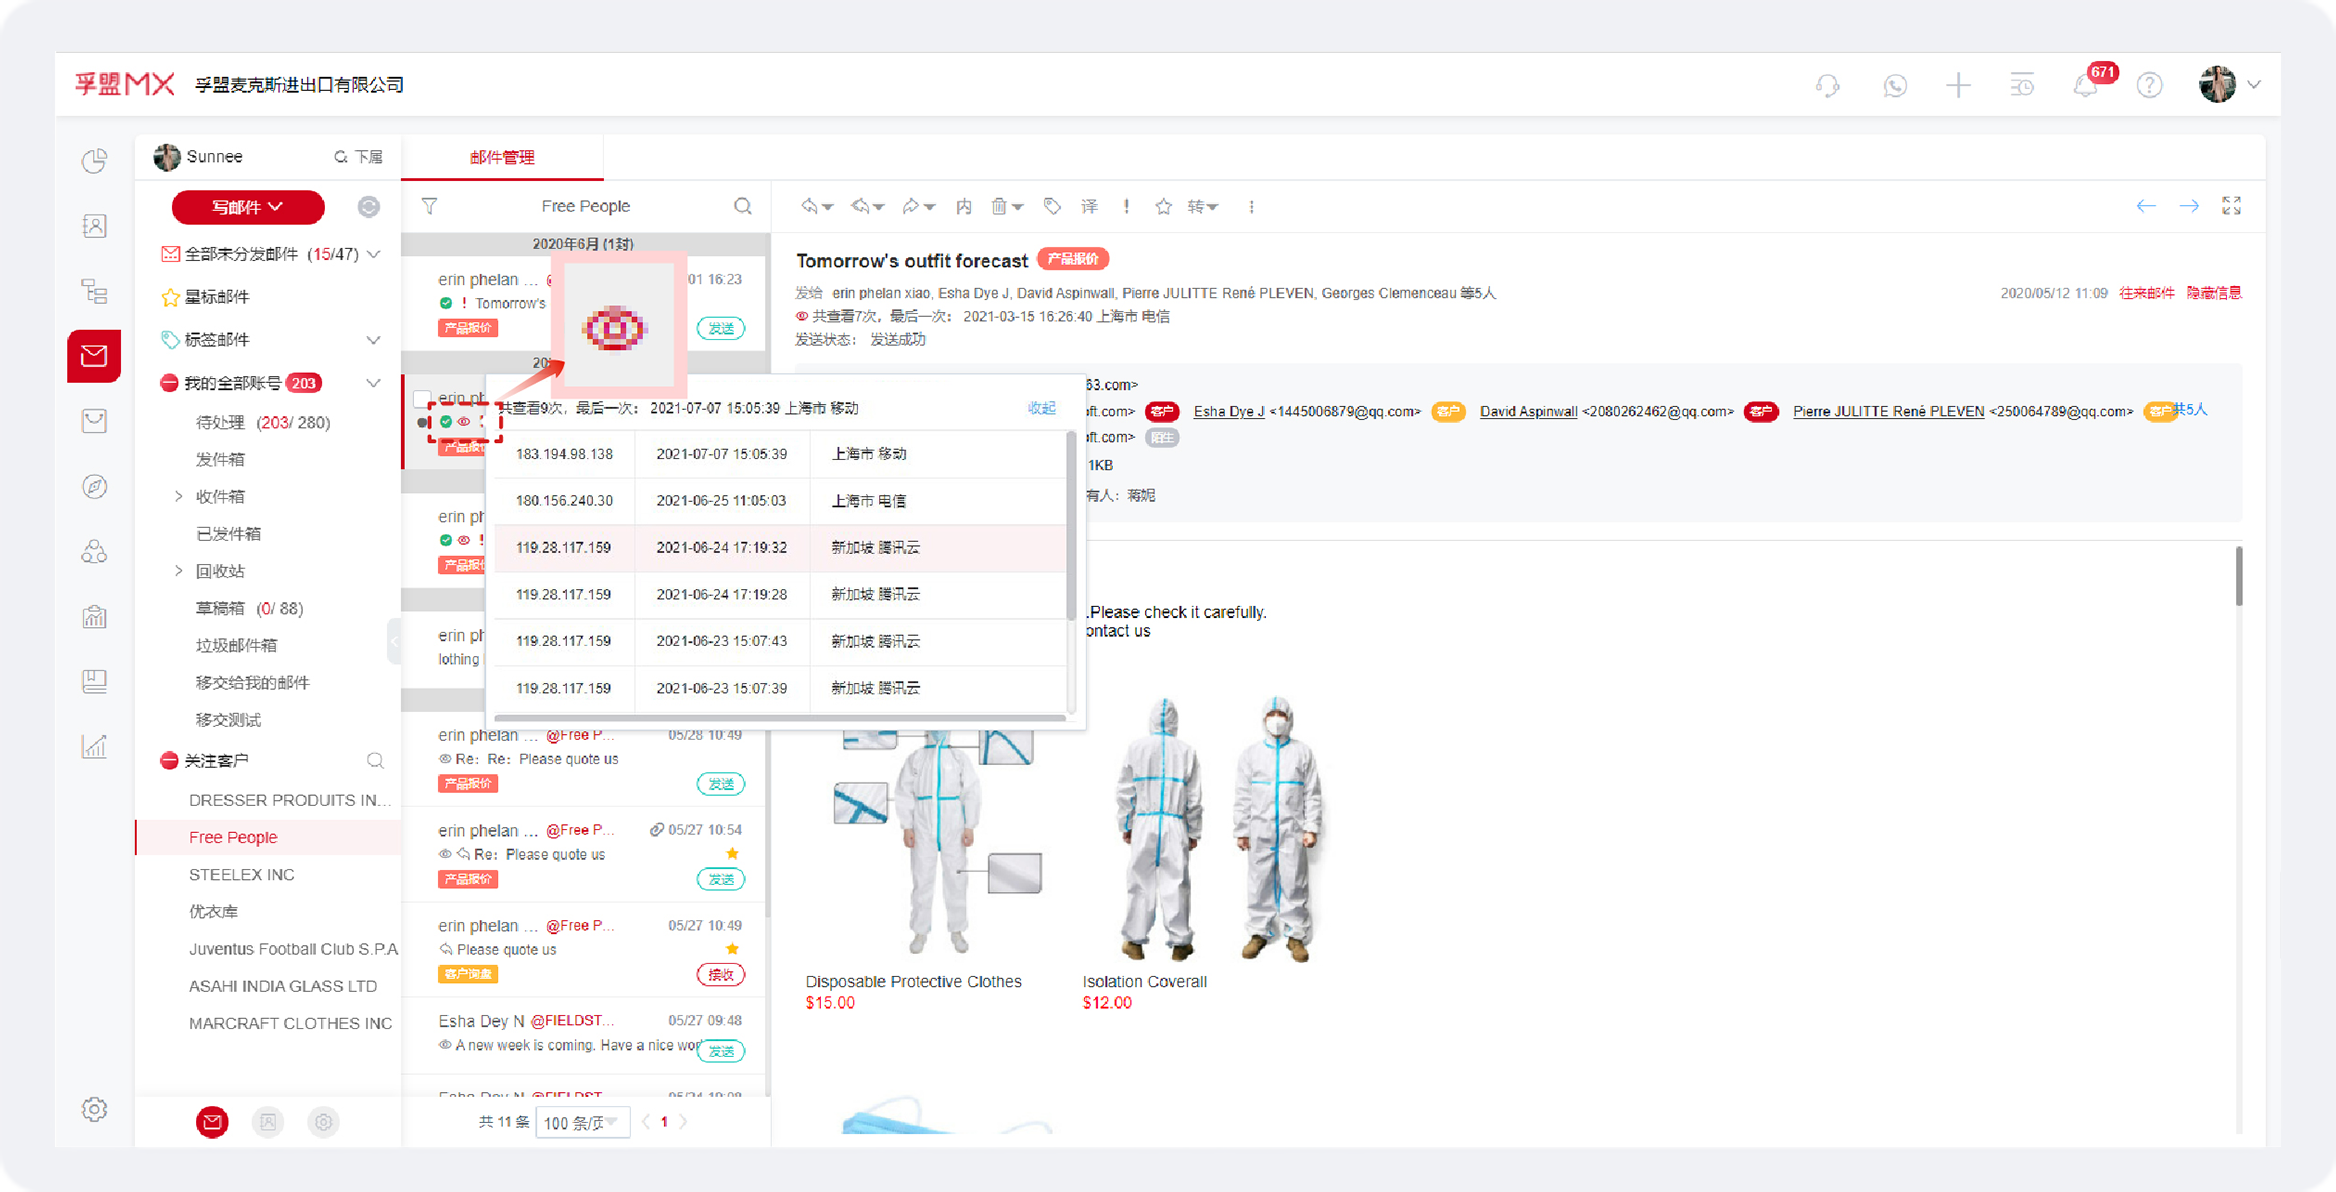
Task: Open the WhatsApp icon in top bar
Action: 1895,86
